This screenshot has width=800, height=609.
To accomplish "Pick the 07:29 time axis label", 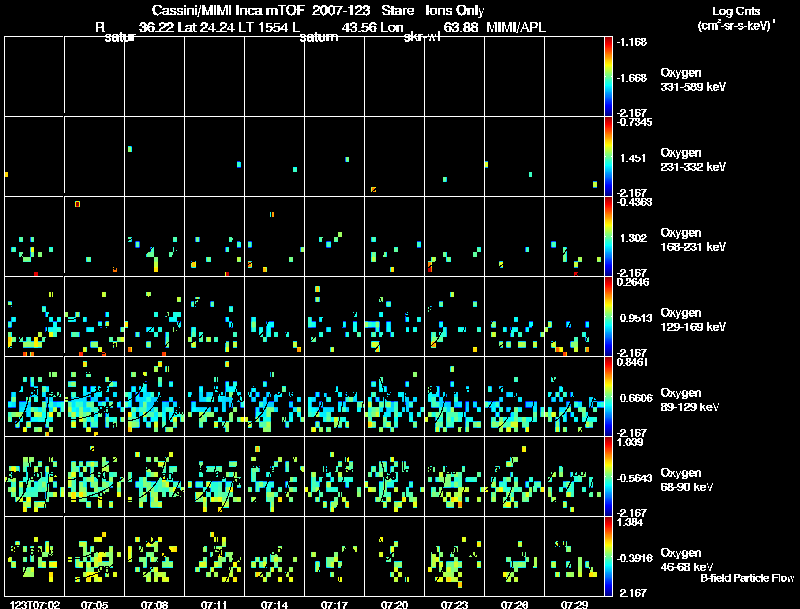I will (574, 604).
